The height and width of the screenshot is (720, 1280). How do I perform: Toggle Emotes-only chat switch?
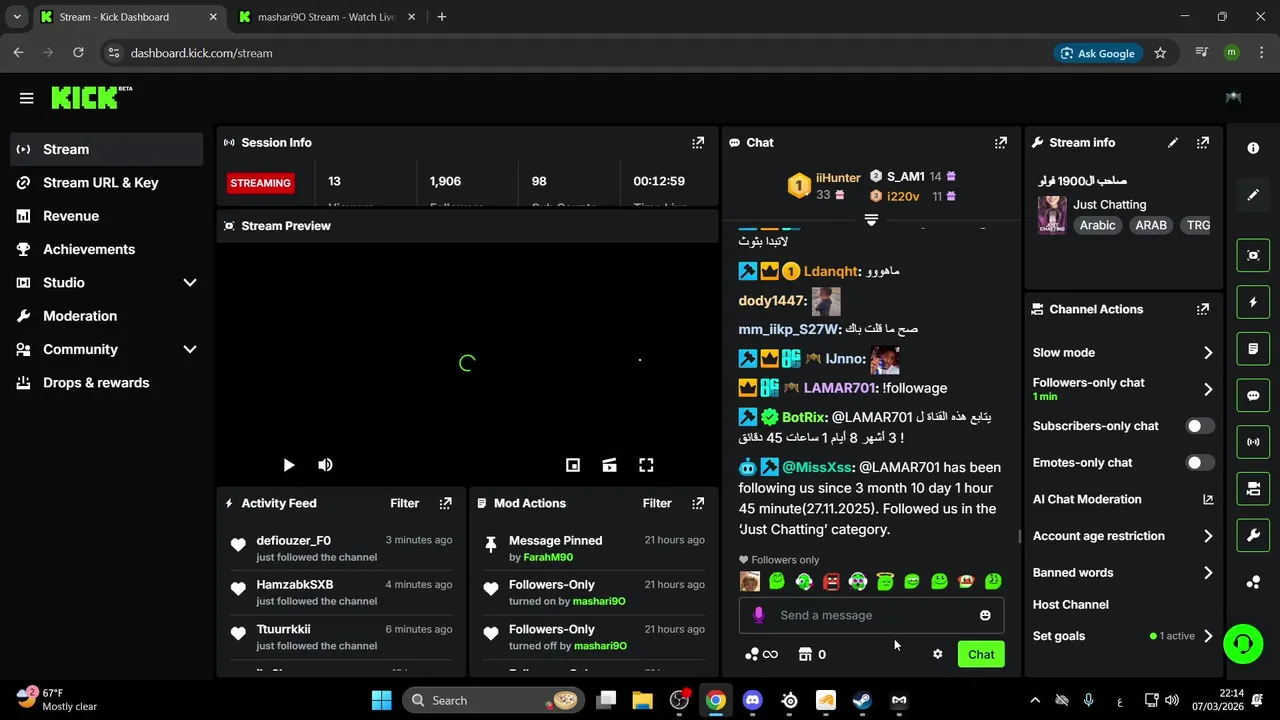(x=1200, y=463)
